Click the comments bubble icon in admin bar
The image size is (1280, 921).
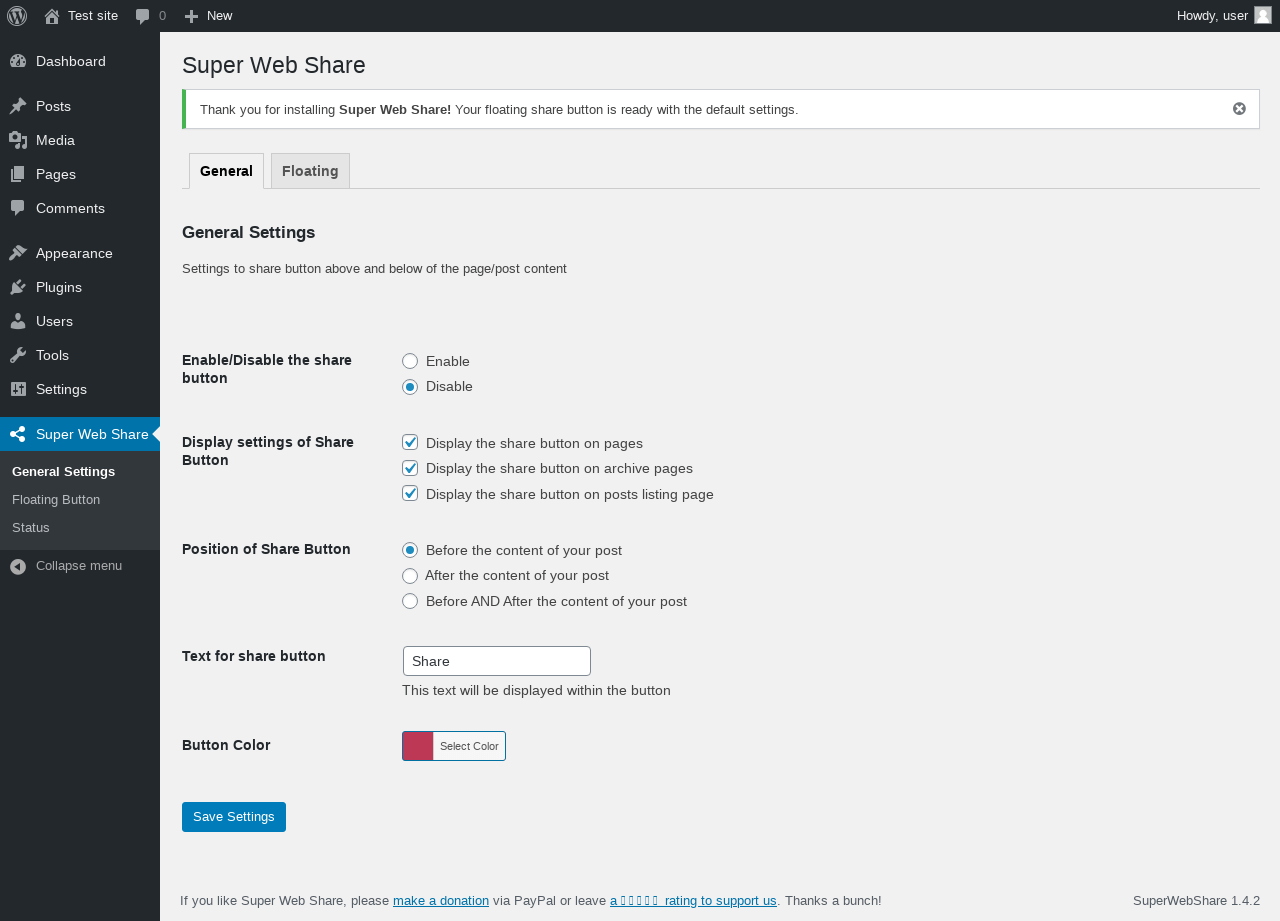pos(143,16)
